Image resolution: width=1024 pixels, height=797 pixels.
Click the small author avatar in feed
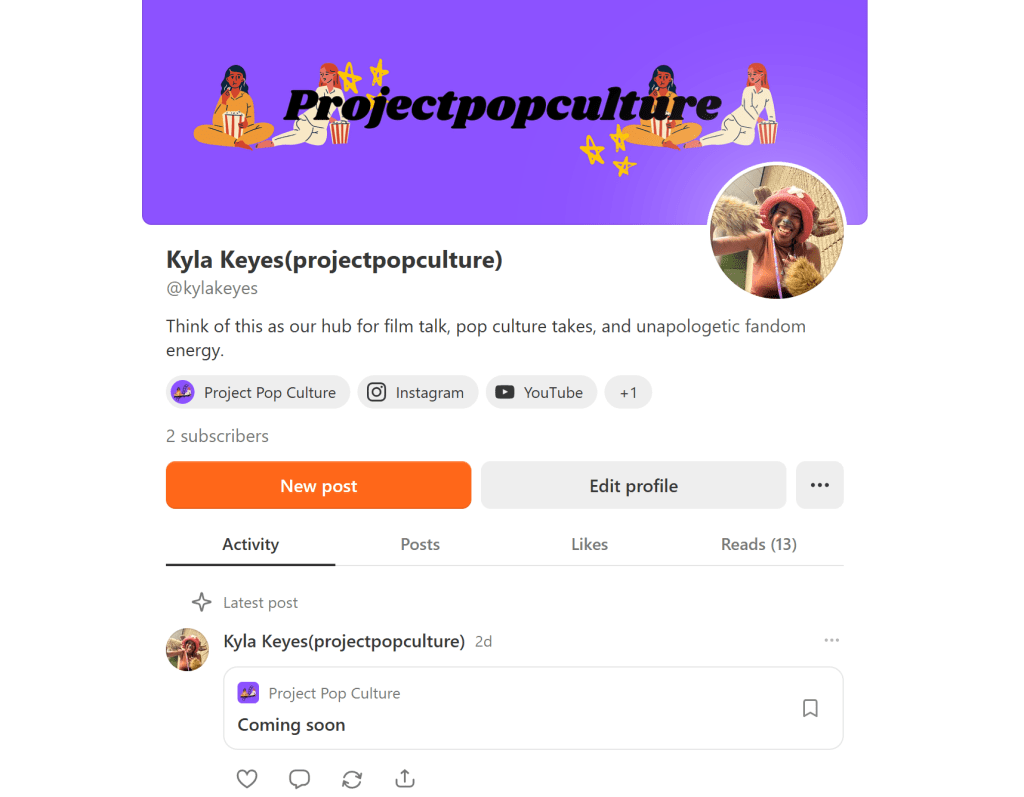(x=187, y=649)
